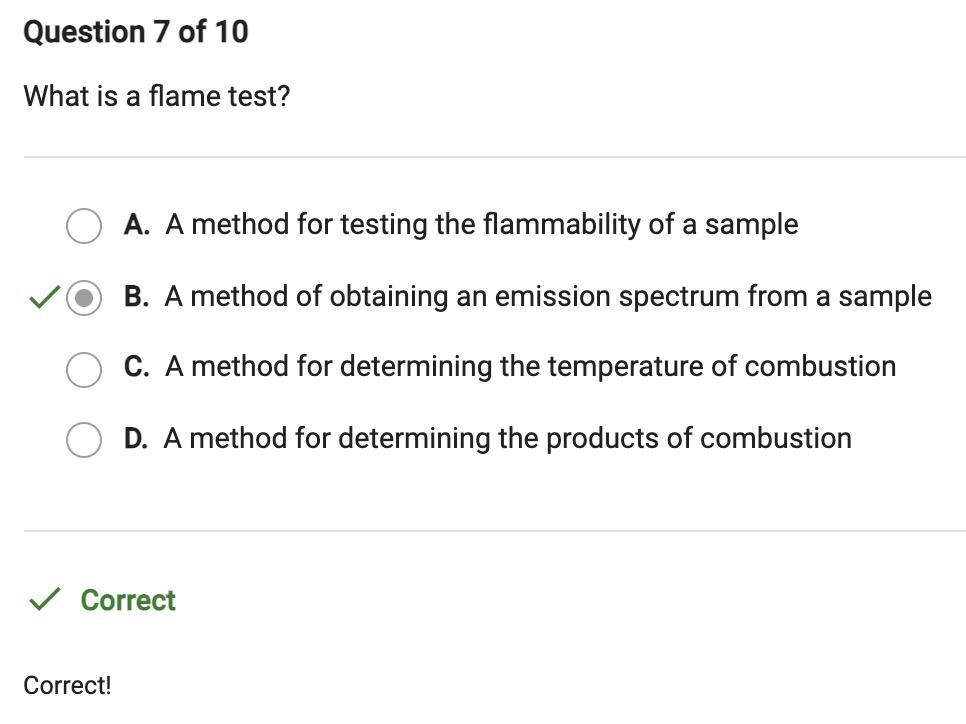Image resolution: width=966 pixels, height=724 pixels.
Task: Pick the radio button for option D
Action: [83, 439]
